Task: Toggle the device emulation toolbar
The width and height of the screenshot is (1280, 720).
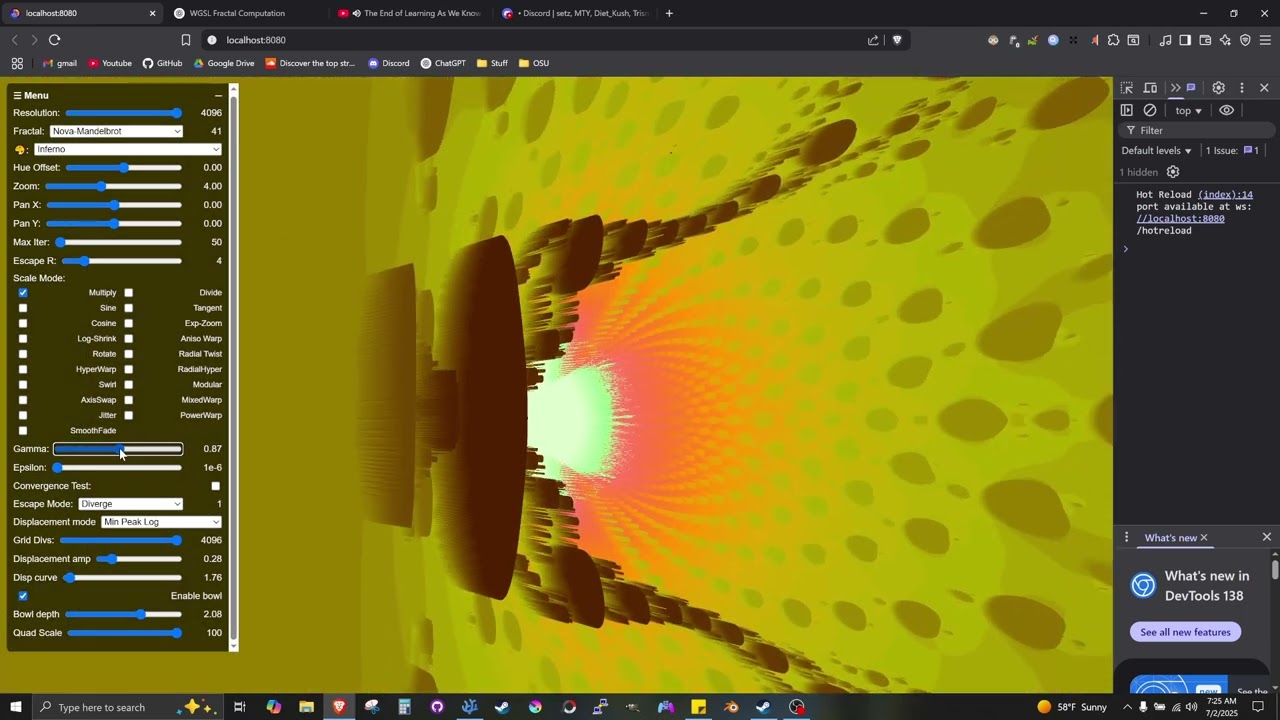Action: pos(1150,88)
